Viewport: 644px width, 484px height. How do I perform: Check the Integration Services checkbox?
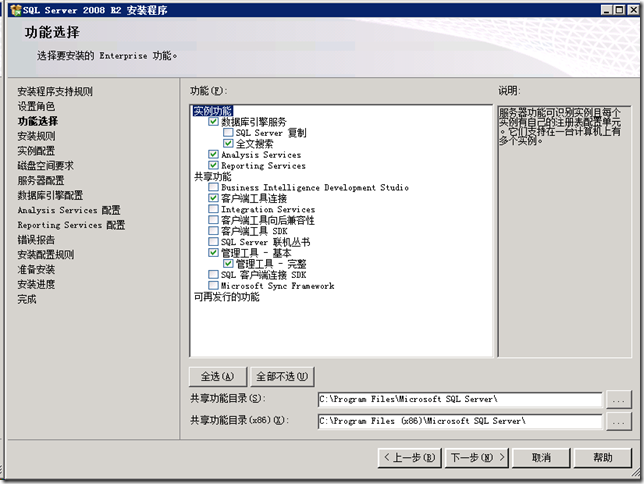point(213,209)
